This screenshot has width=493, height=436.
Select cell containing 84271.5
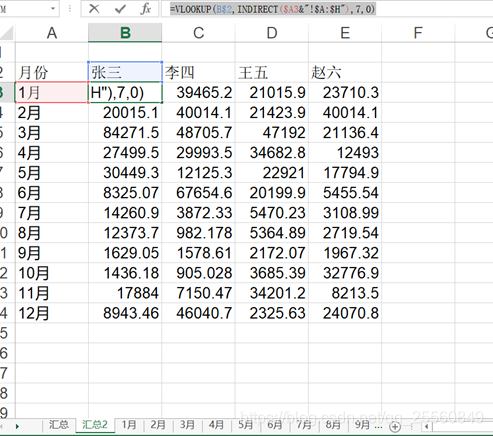(125, 132)
